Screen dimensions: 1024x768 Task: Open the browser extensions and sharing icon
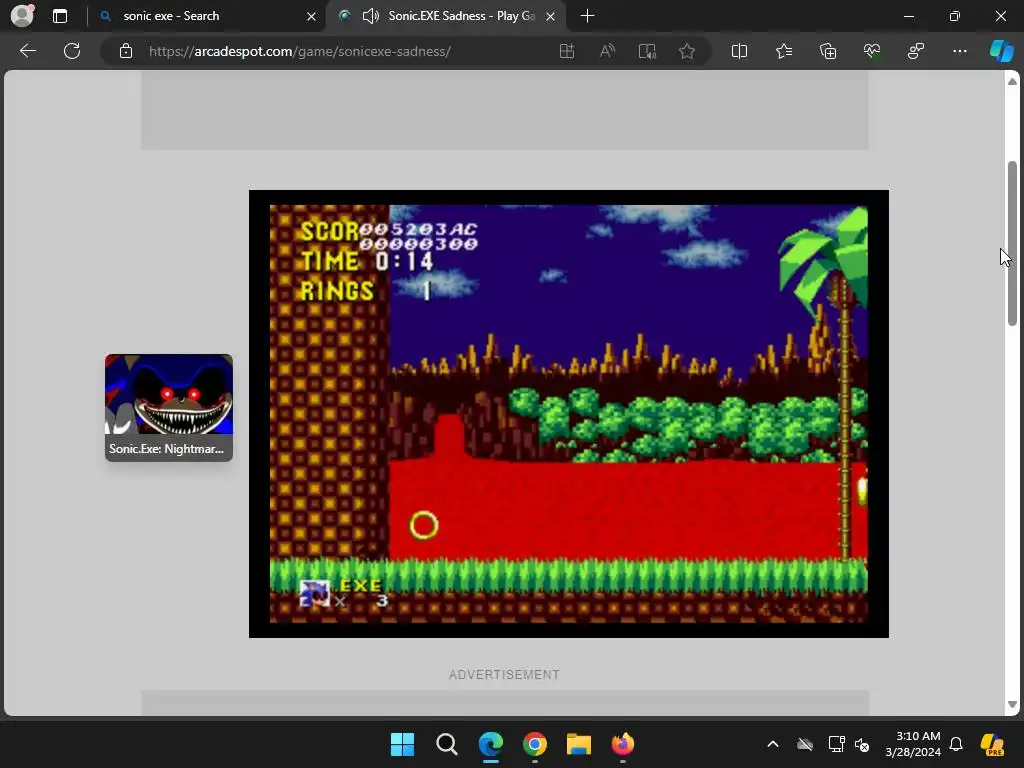[916, 51]
